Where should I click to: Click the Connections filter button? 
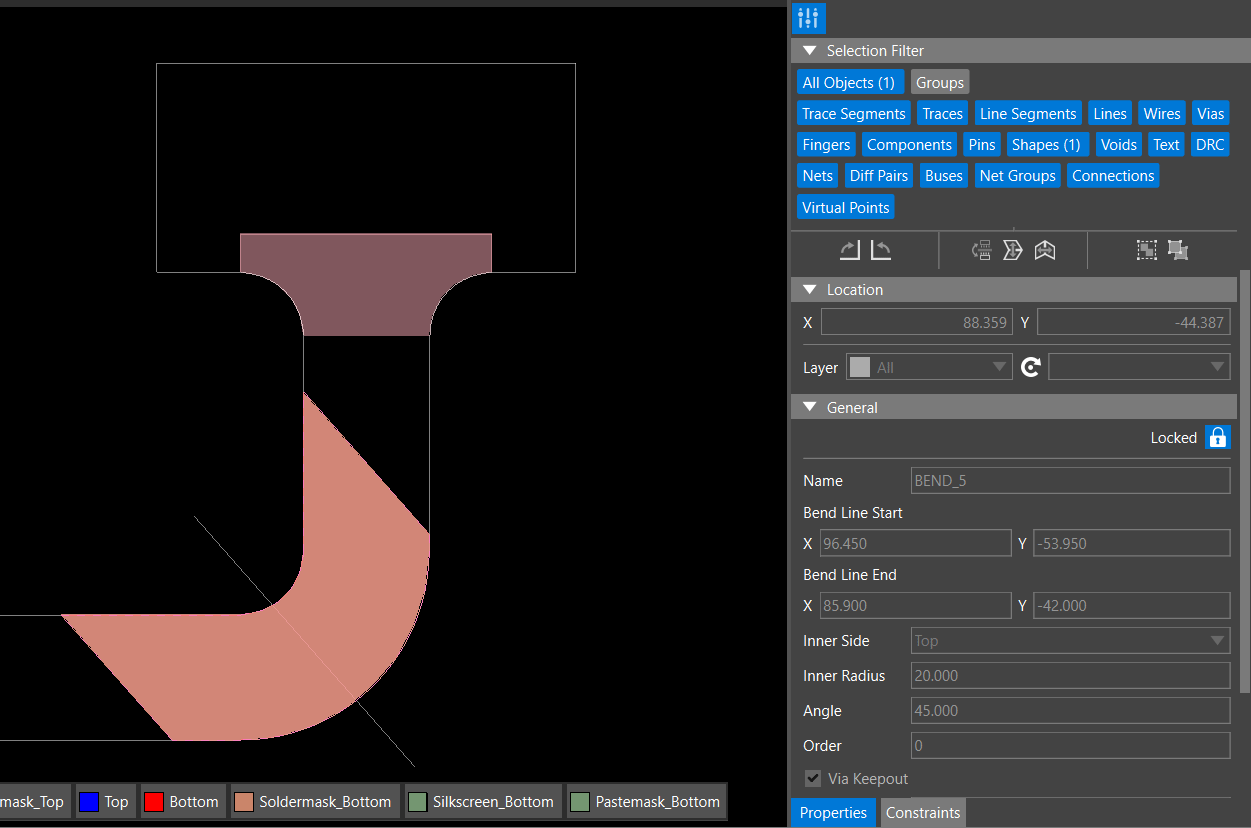pyautogui.click(x=1113, y=175)
